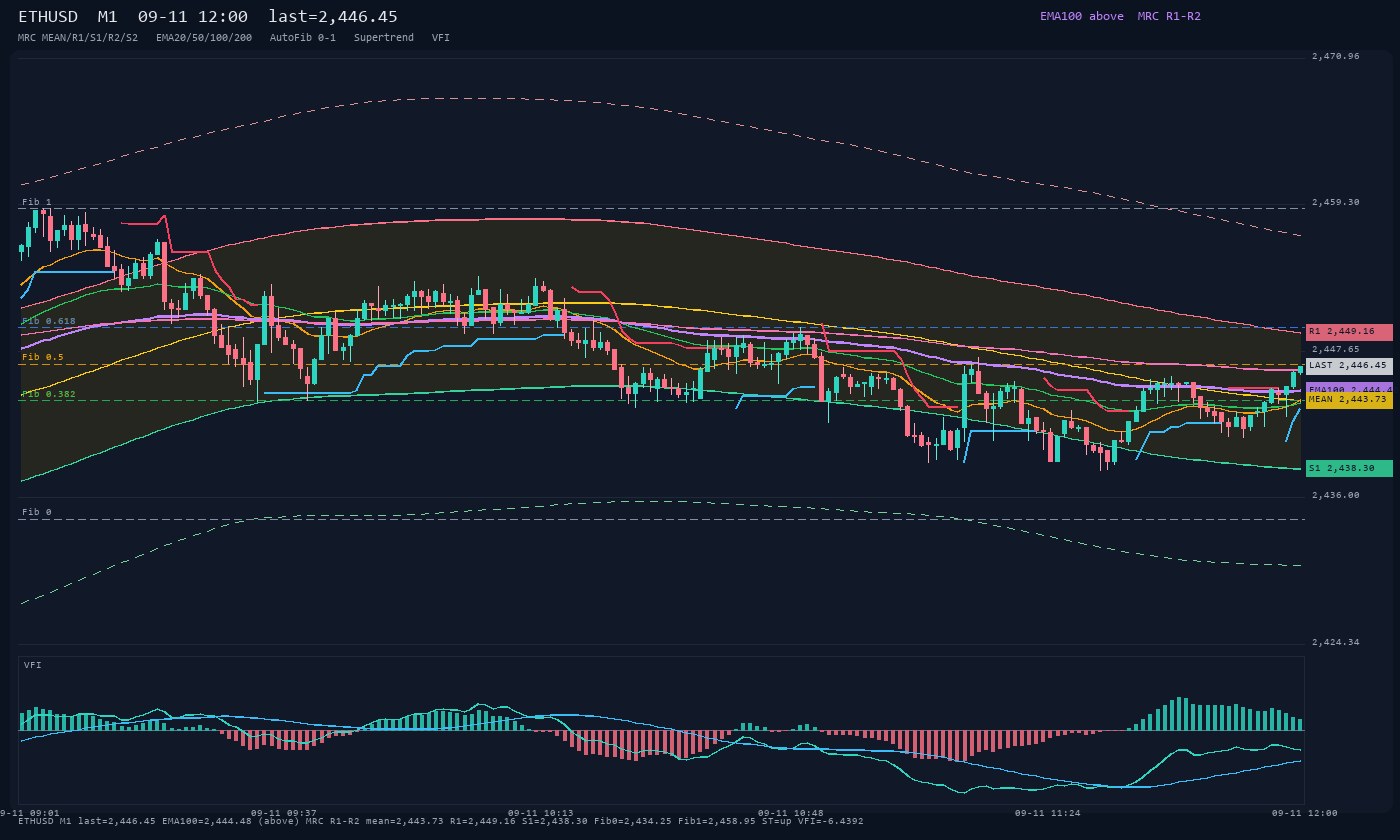1400x840 pixels.
Task: Click the 2,424.34 price axis label
Action: (x=1336, y=642)
